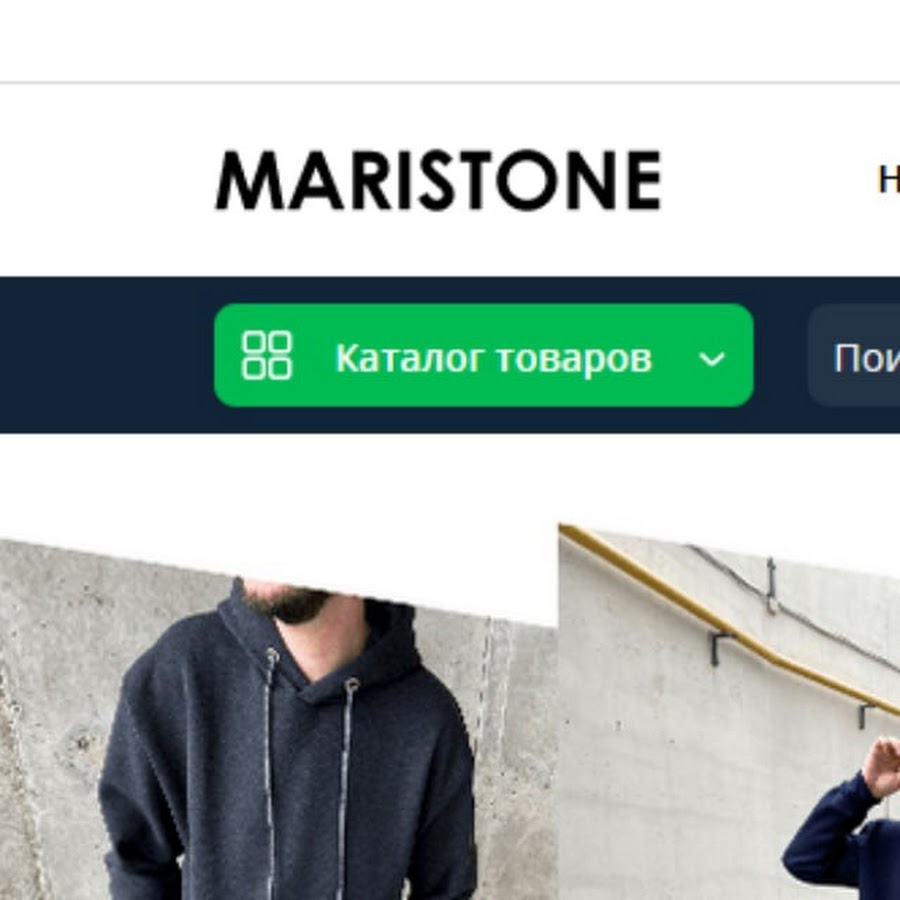900x900 pixels.
Task: Click the letter M of MARISTONE
Action: 251,180
